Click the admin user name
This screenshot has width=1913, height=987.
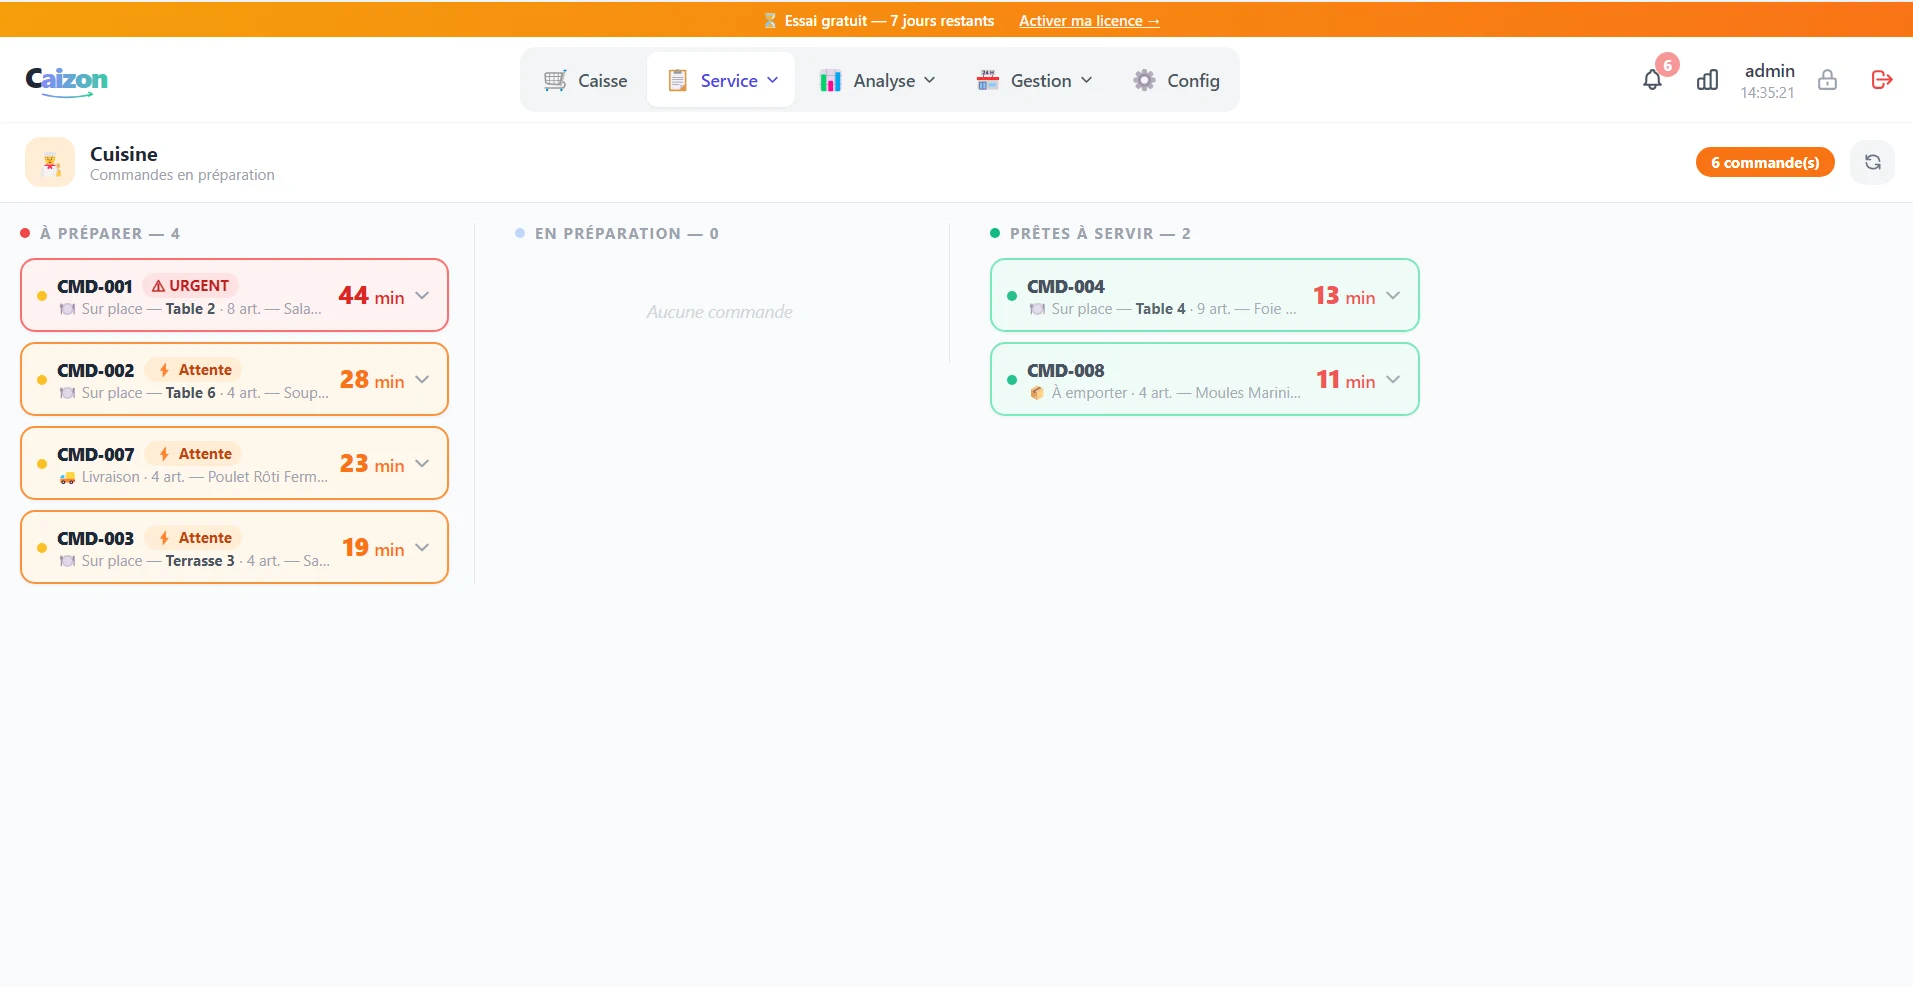click(x=1769, y=71)
